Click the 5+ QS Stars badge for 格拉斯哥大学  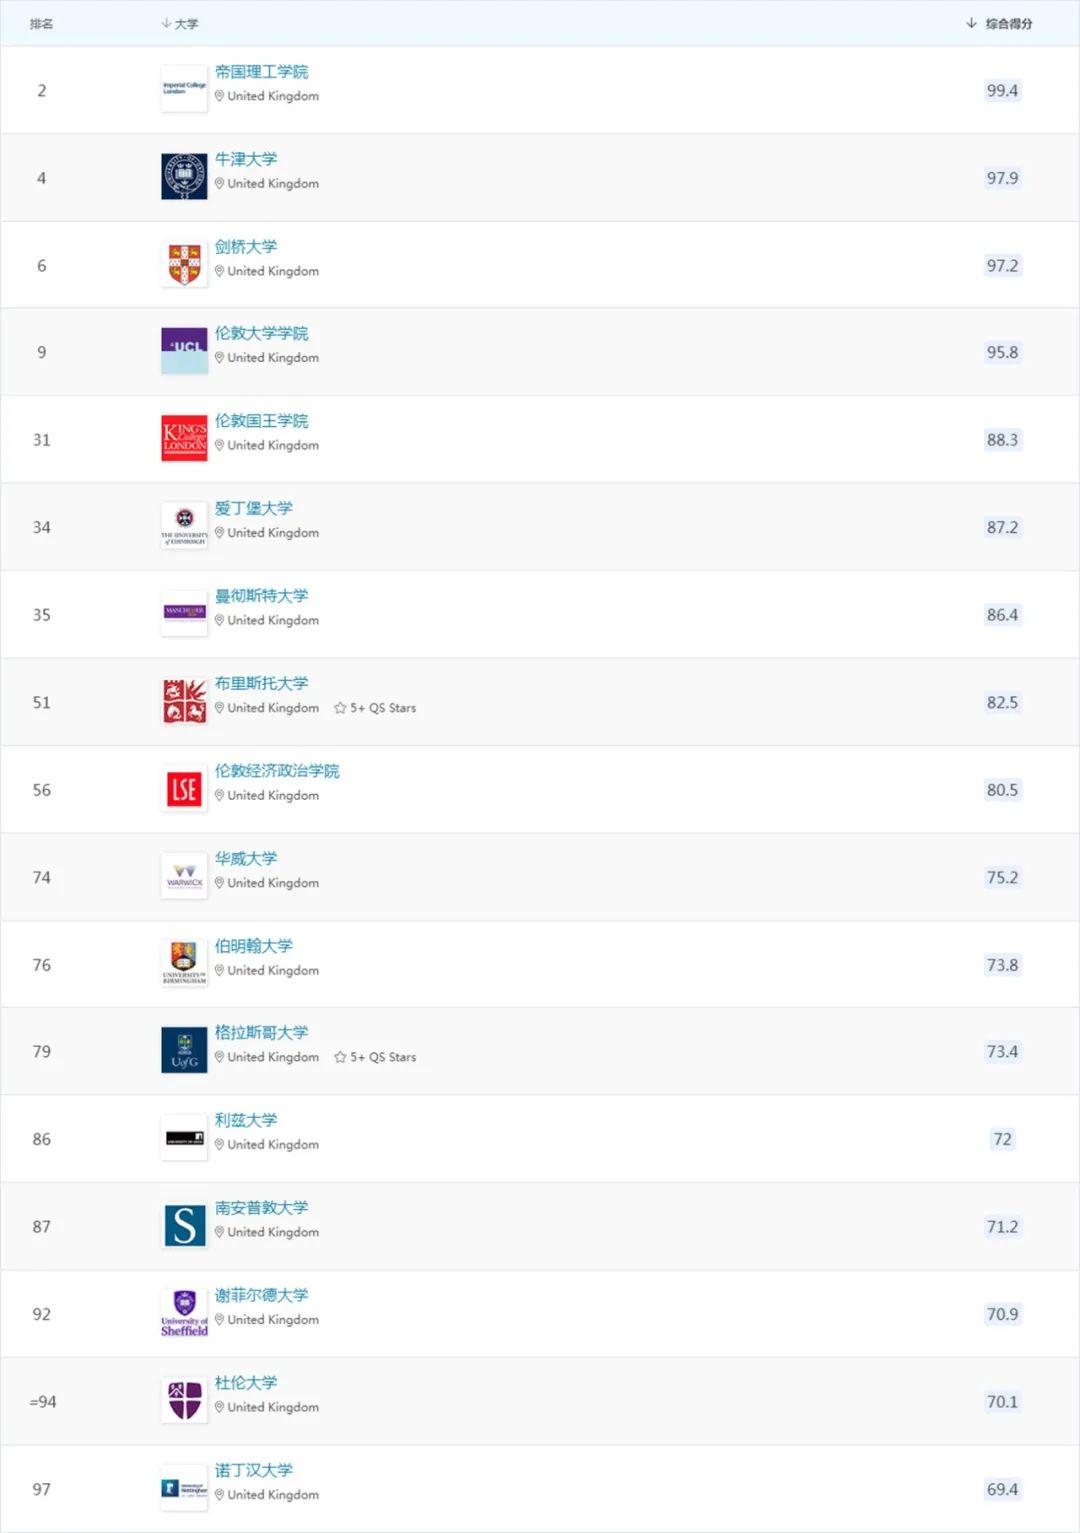375,1057
